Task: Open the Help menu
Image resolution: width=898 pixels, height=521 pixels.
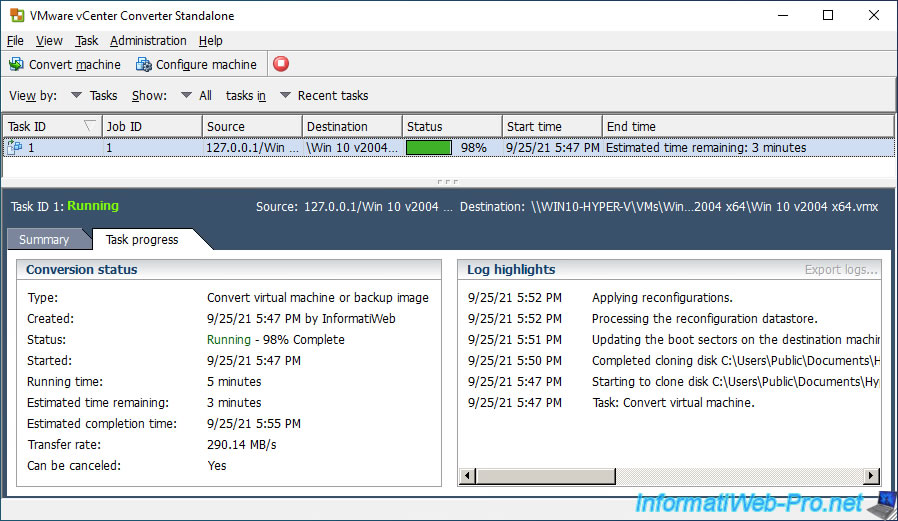Action: (x=211, y=41)
